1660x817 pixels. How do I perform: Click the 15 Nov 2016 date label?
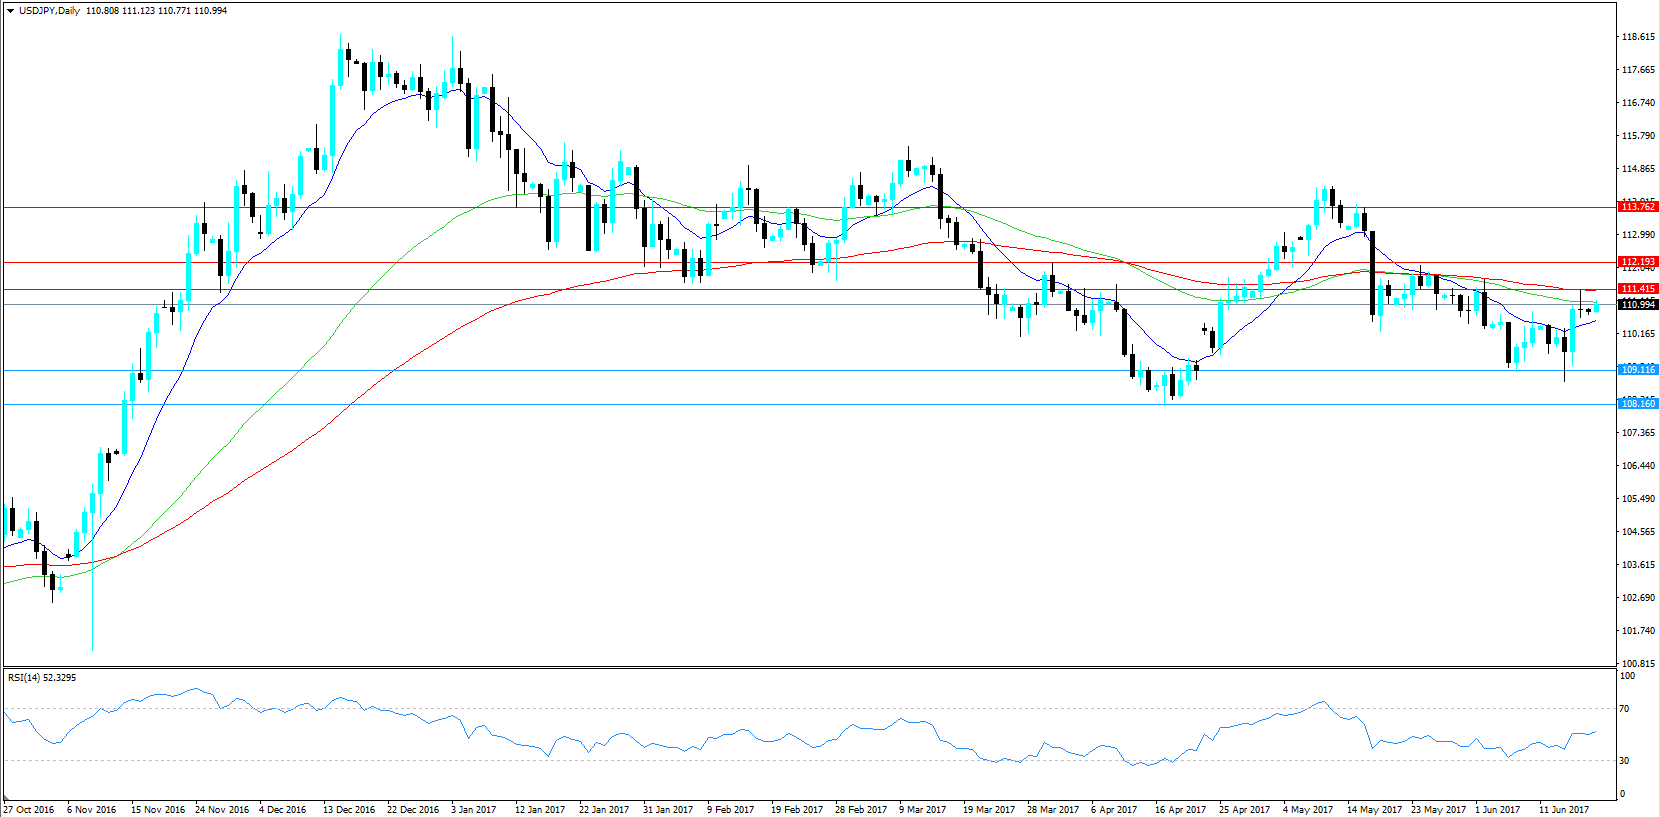[x=158, y=810]
